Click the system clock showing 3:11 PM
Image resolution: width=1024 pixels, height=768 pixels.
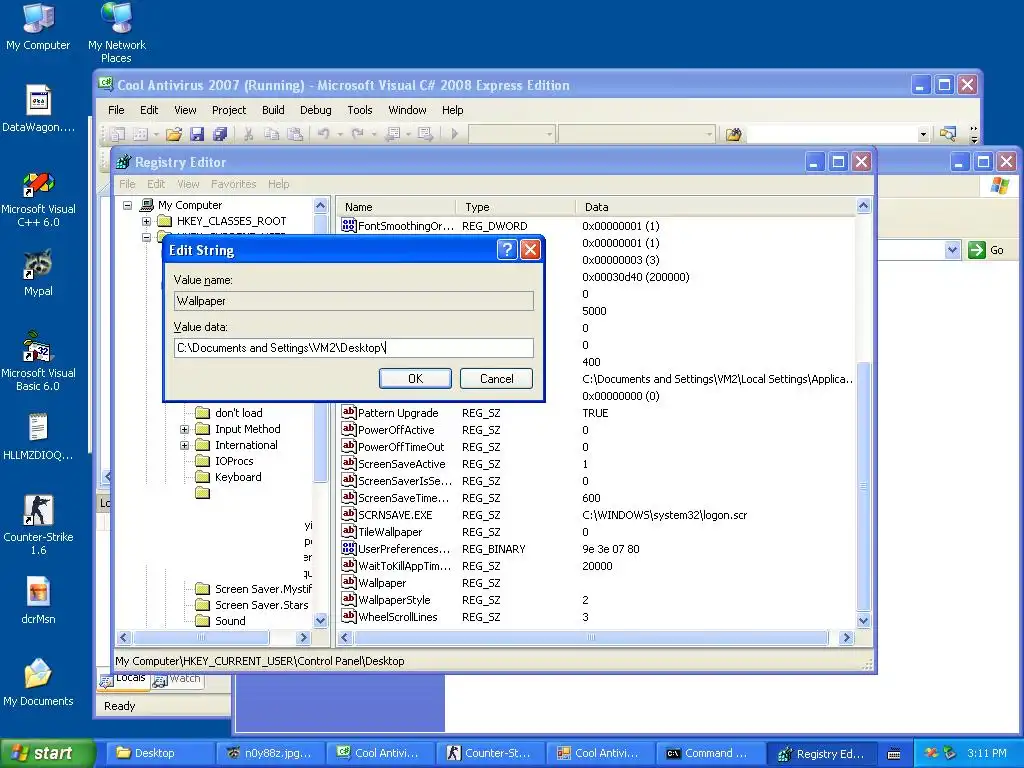pyautogui.click(x=987, y=753)
